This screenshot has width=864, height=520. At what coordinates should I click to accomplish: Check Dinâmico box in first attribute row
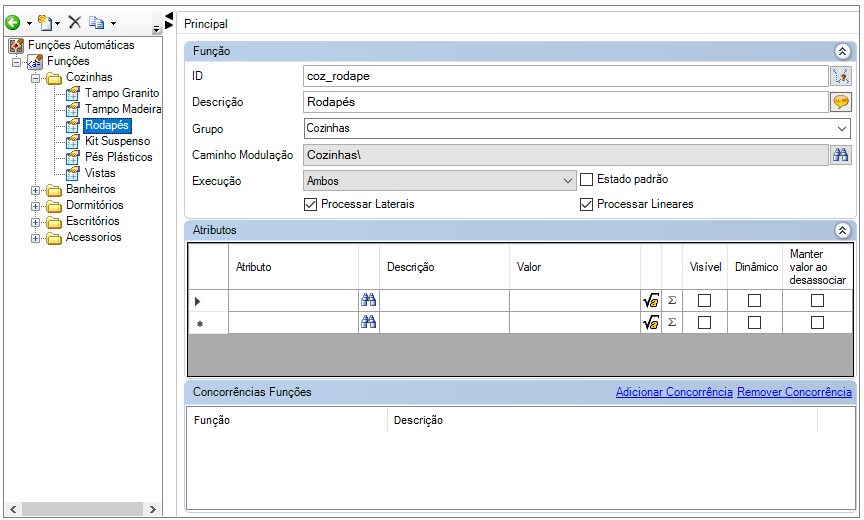(754, 301)
